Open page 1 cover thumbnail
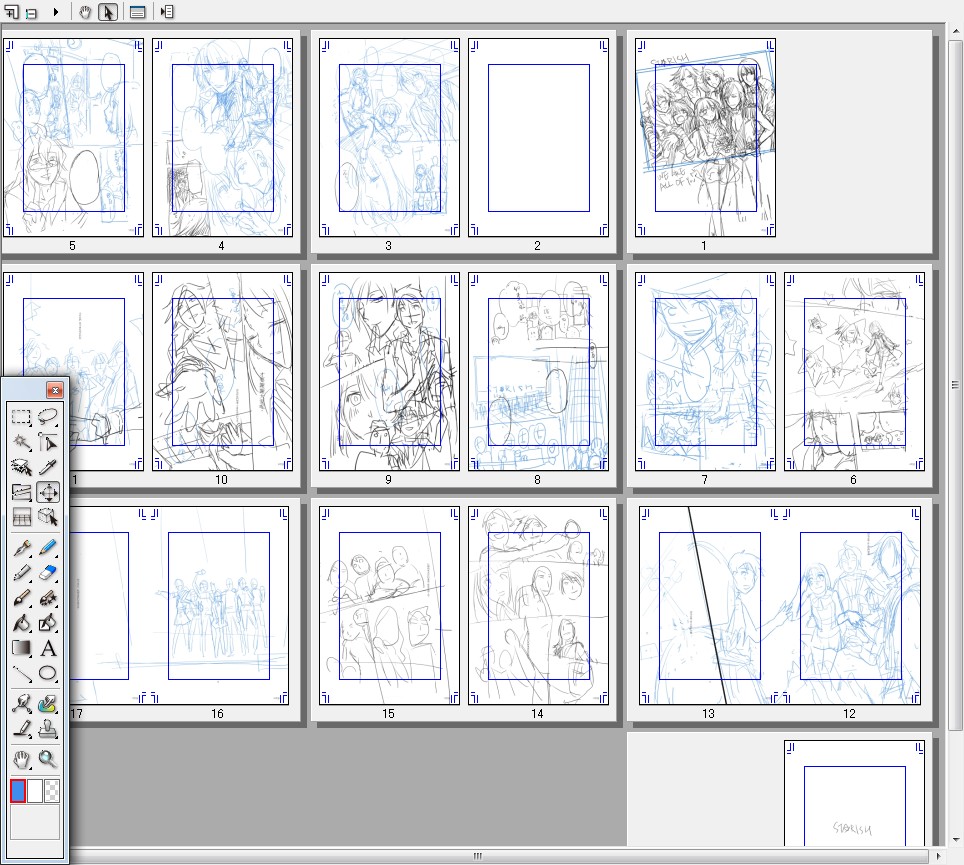The width and height of the screenshot is (964, 865). click(705, 138)
